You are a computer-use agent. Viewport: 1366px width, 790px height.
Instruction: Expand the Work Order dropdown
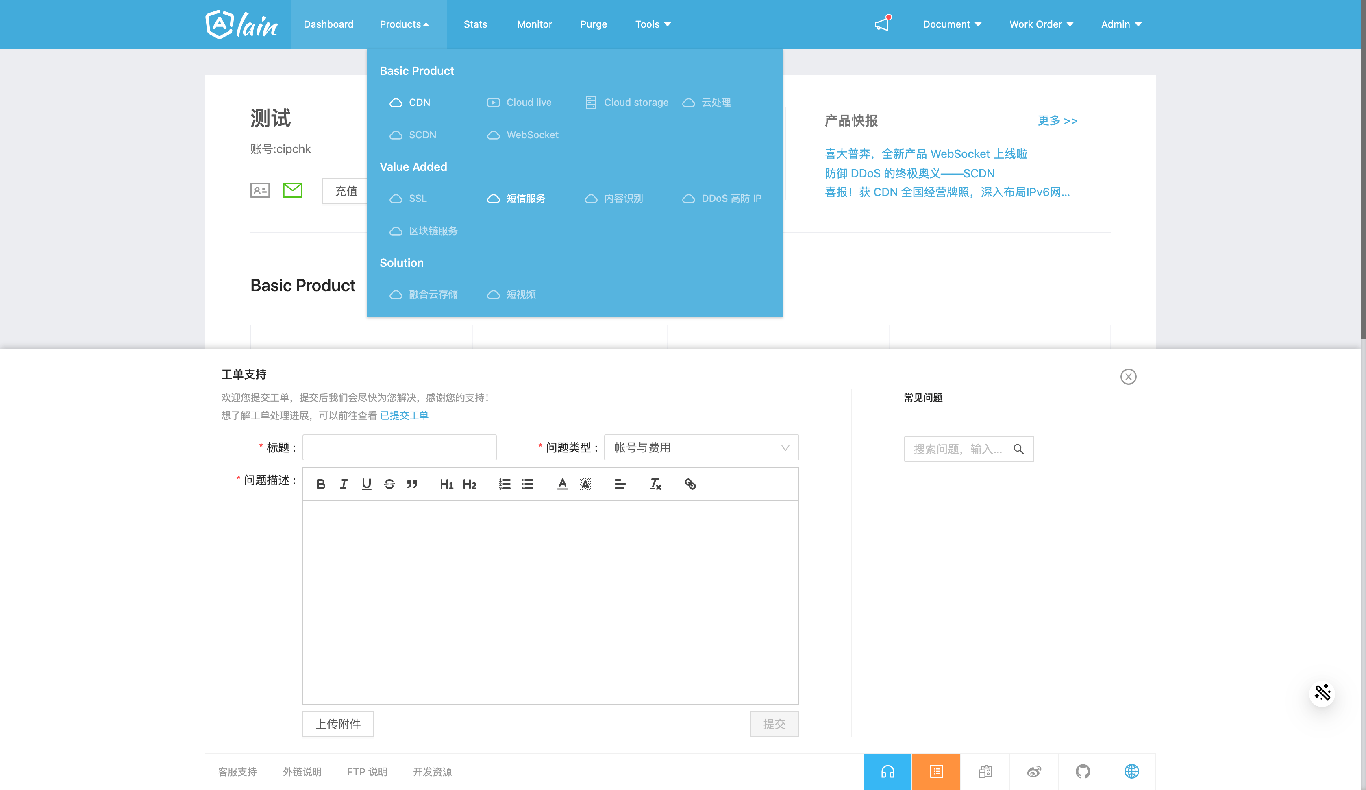click(1041, 24)
